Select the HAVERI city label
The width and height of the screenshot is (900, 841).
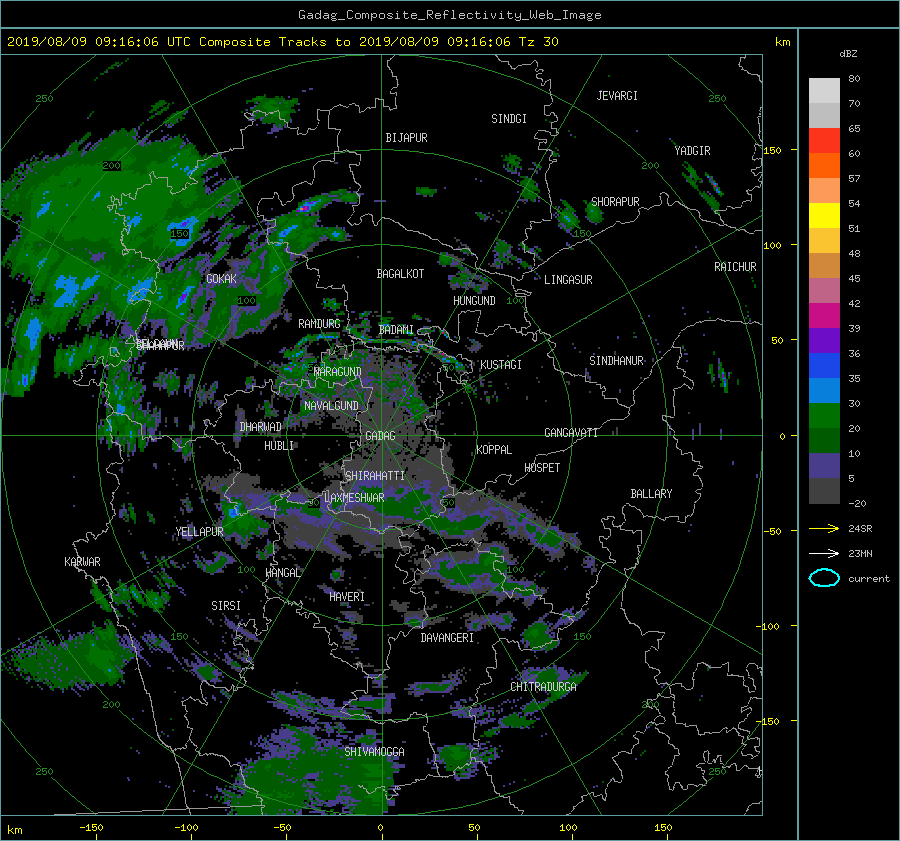(x=347, y=597)
